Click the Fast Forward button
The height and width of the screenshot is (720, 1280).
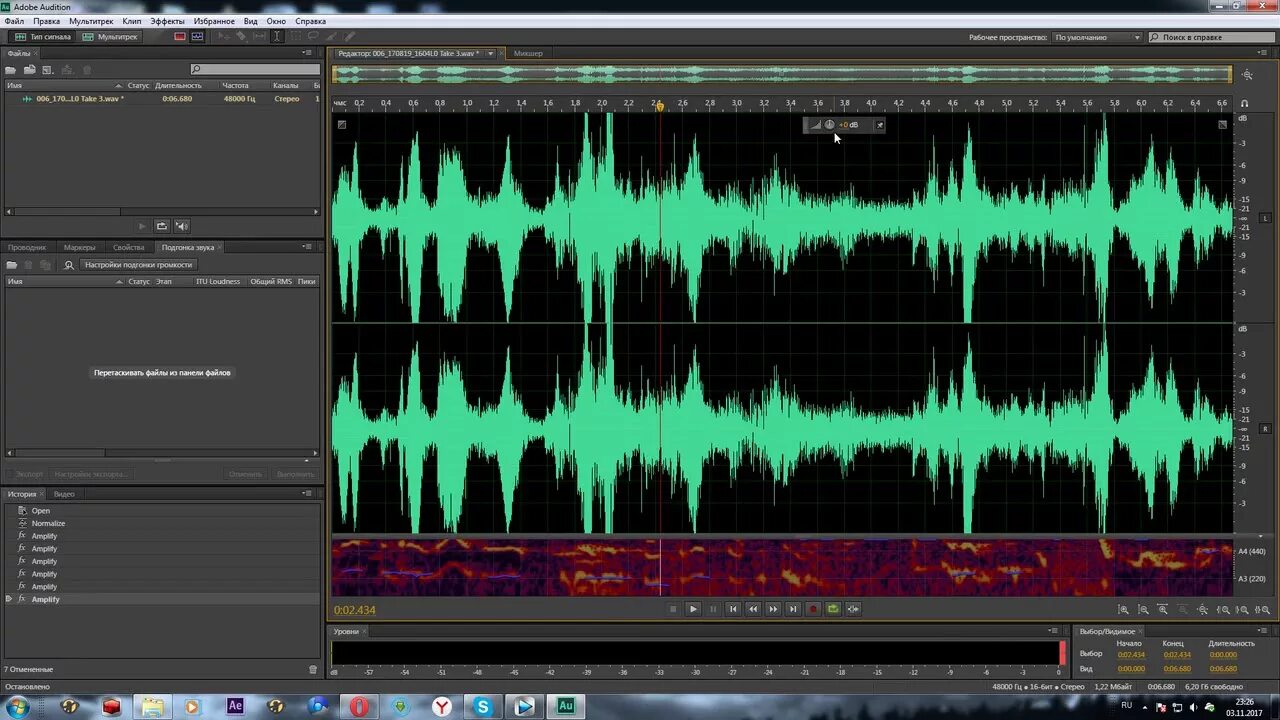pos(773,608)
